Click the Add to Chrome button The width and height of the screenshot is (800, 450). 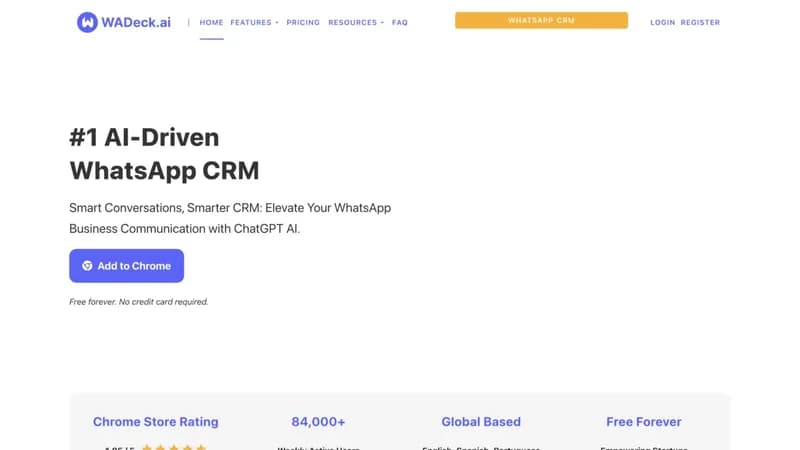coord(127,266)
